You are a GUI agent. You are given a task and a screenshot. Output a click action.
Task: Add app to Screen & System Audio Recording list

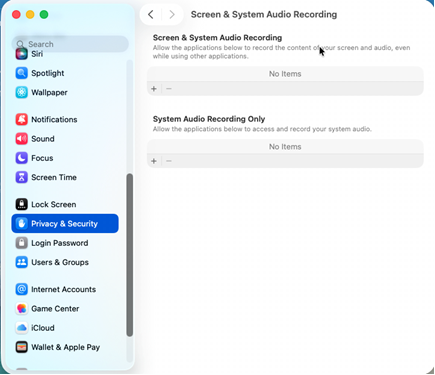(154, 89)
